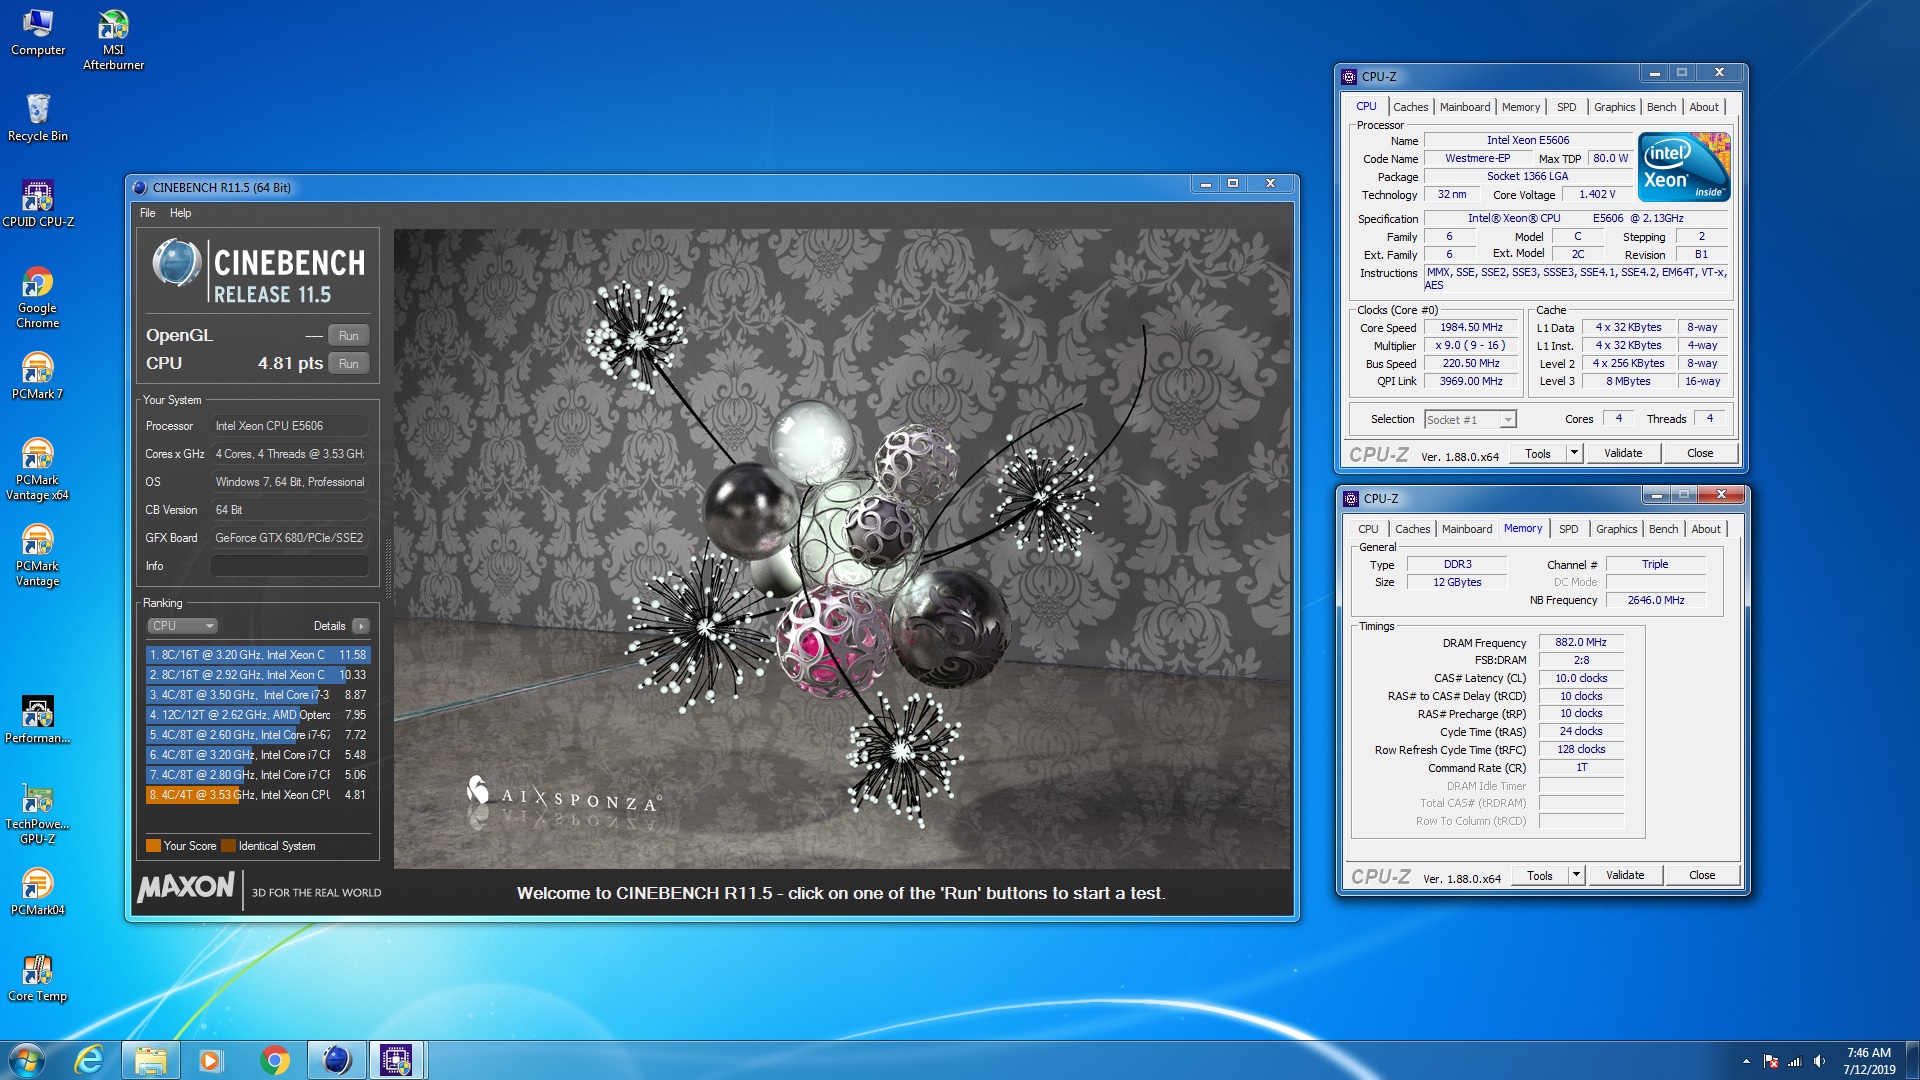Open the Cinebench Help menu
1920x1080 pixels.
[180, 213]
